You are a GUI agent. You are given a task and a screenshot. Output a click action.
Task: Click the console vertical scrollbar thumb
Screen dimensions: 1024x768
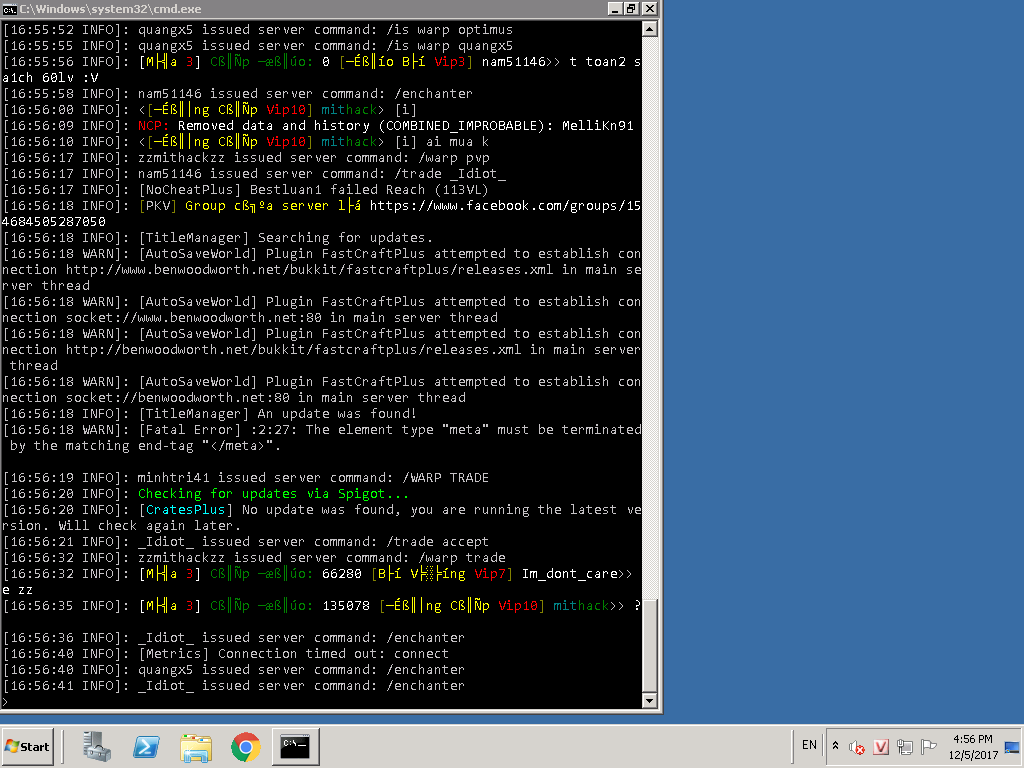(x=650, y=644)
